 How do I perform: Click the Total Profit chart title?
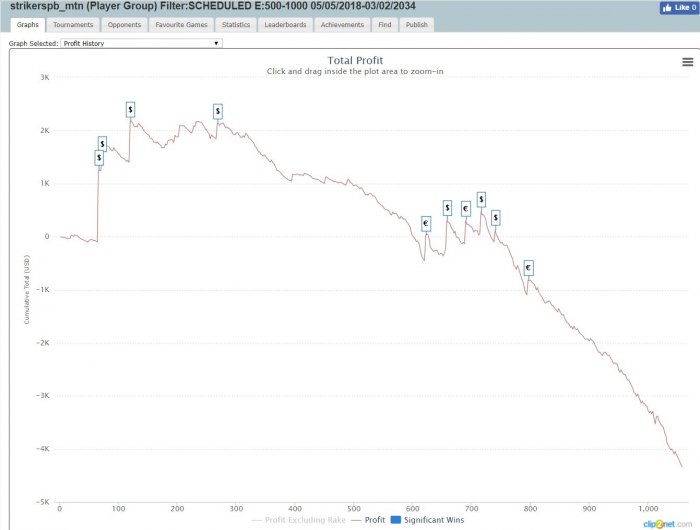tap(355, 60)
